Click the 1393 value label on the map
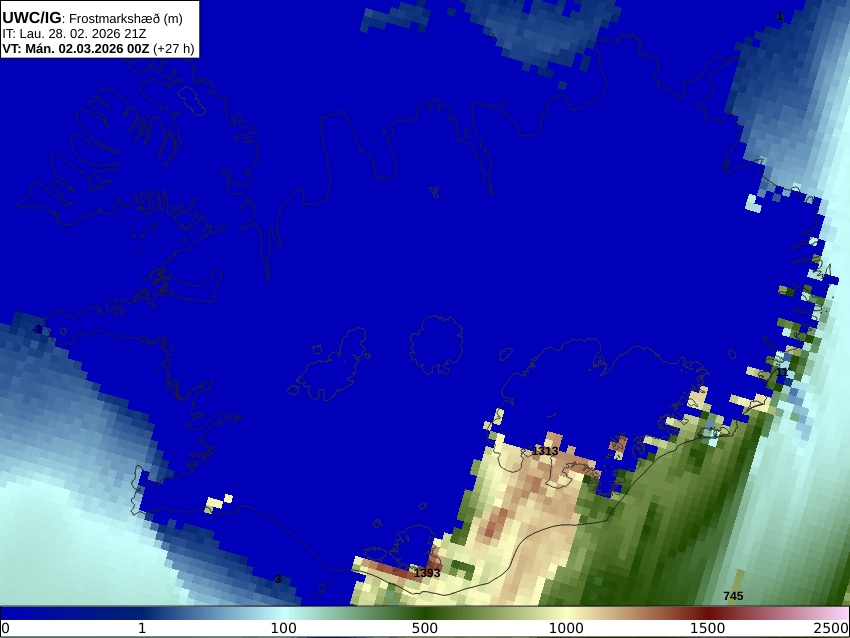The width and height of the screenshot is (850, 638). [x=427, y=572]
